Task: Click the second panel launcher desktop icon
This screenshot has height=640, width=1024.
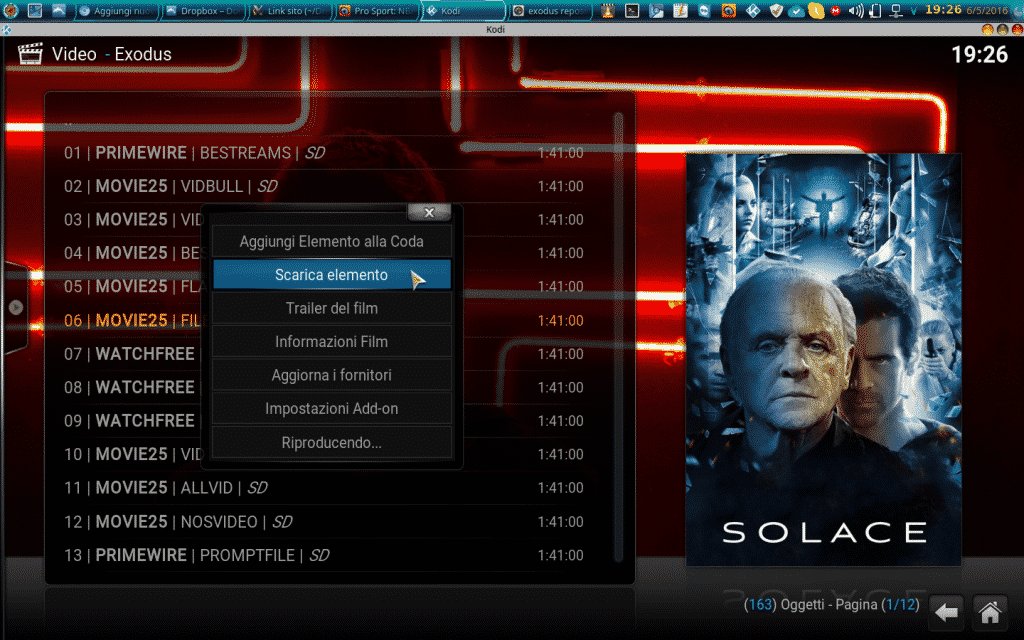Action: pyautogui.click(x=35, y=10)
